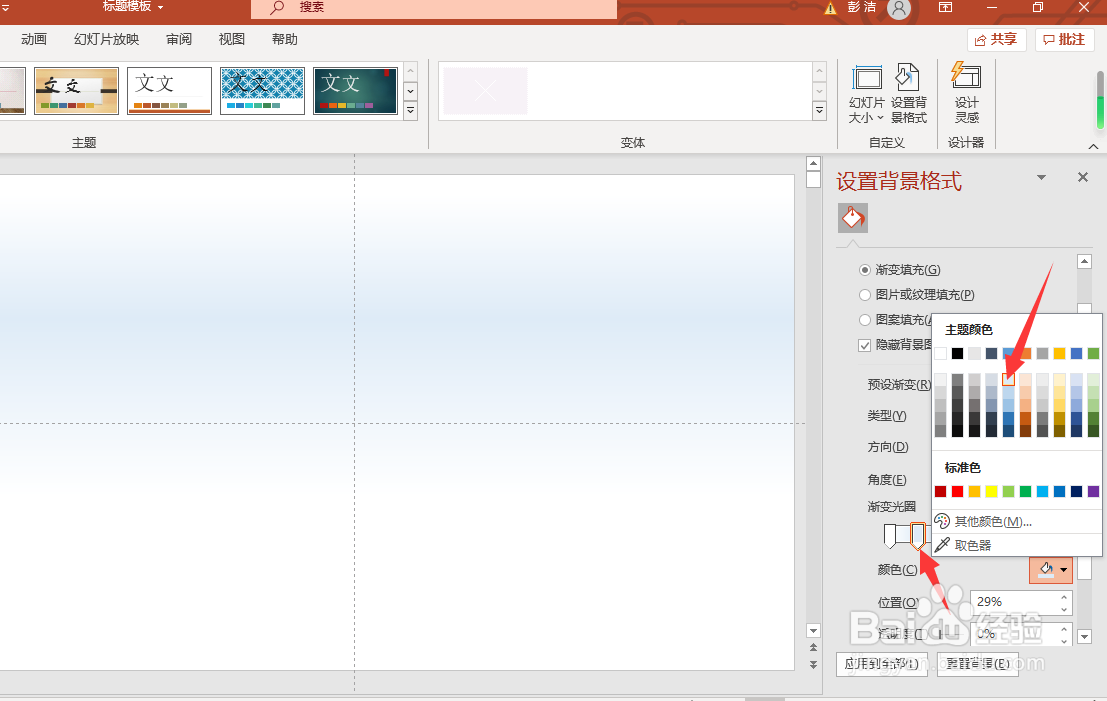Apply the dark teal theme thumbnail
This screenshot has width=1107, height=701.
pos(355,90)
